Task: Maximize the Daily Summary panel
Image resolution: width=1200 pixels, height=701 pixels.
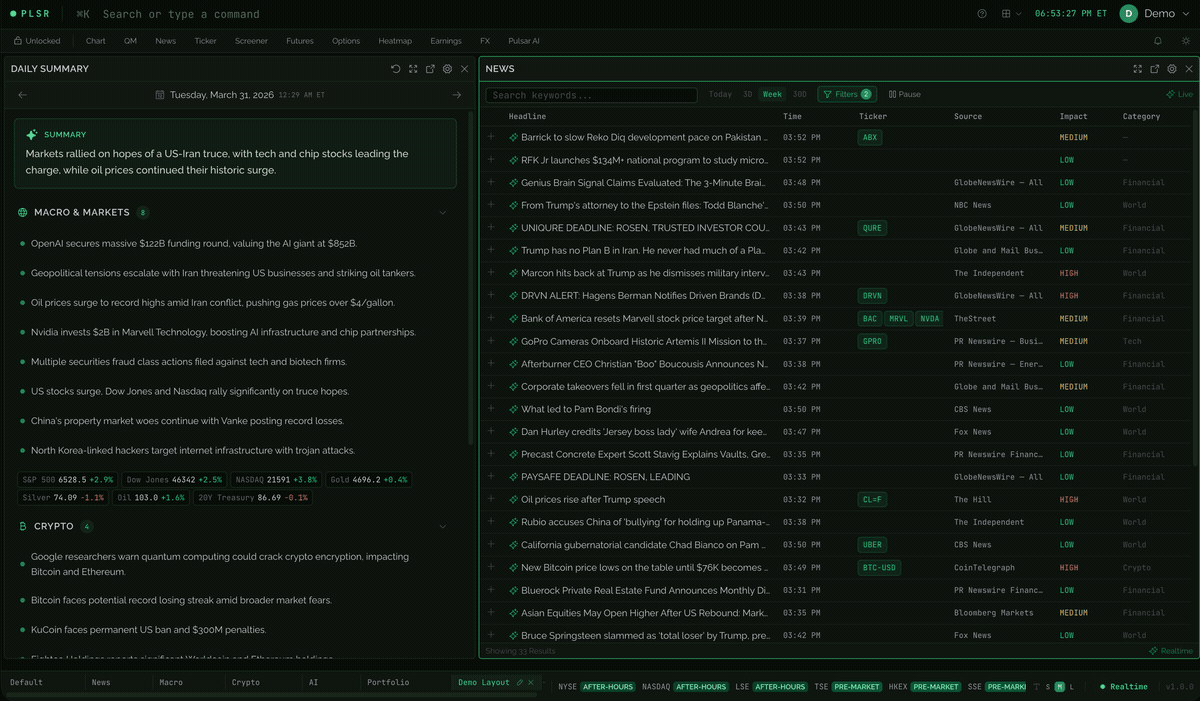Action: pyautogui.click(x=413, y=69)
